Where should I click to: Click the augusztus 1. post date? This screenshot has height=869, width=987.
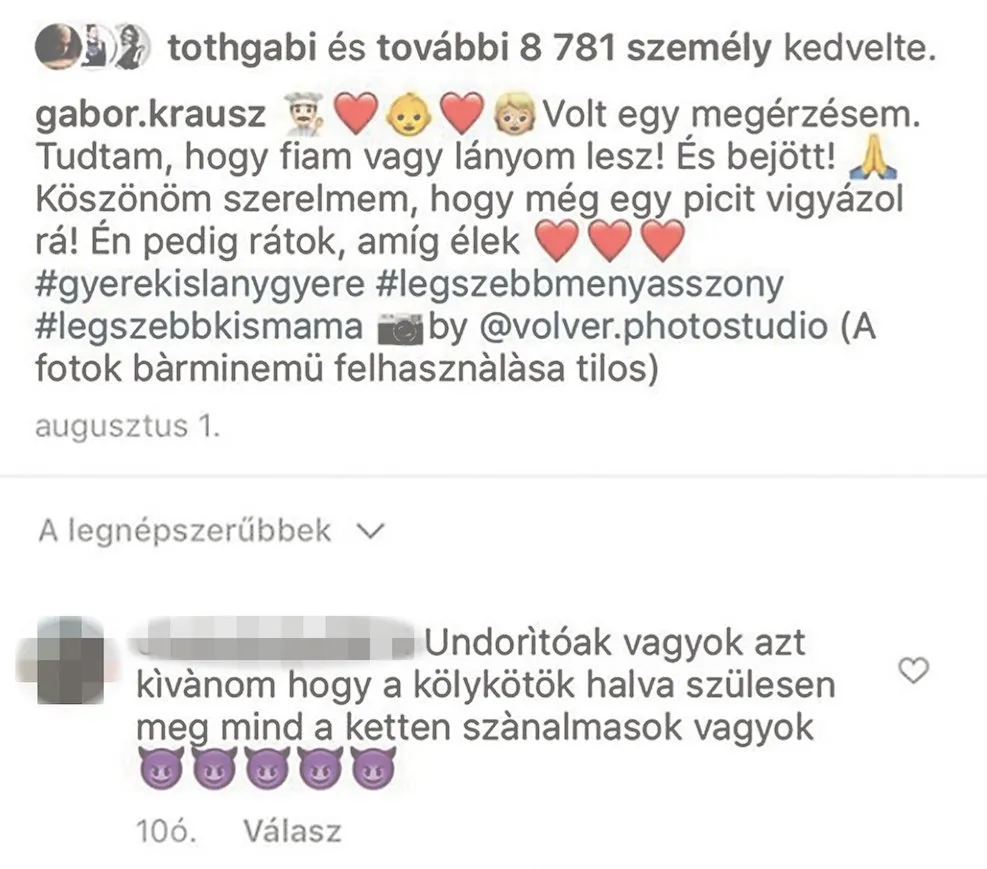coord(128,427)
